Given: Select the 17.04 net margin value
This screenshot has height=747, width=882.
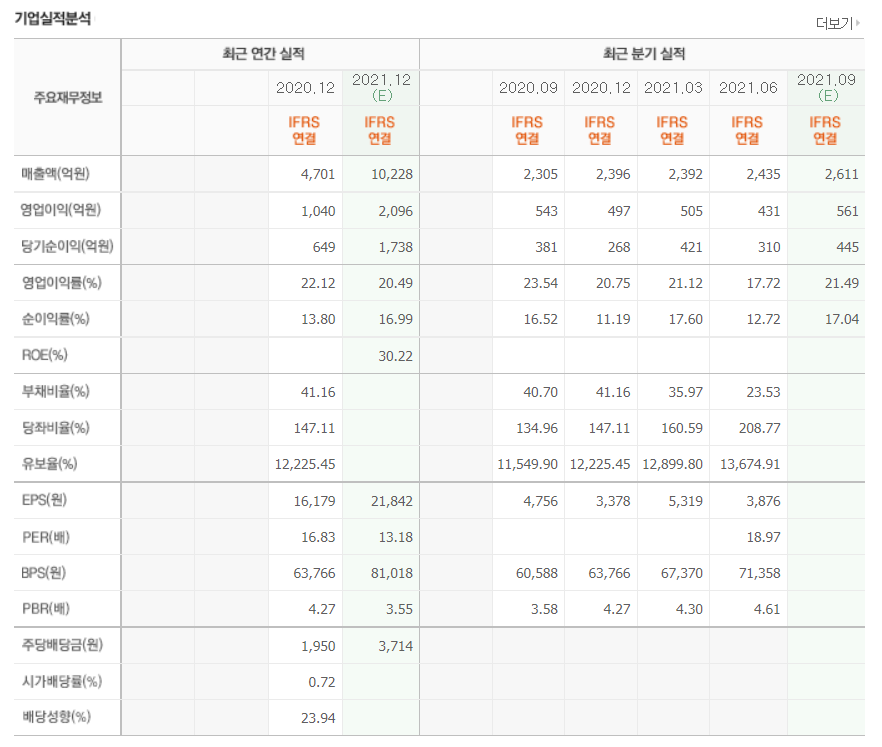Looking at the screenshot, I should coord(842,320).
